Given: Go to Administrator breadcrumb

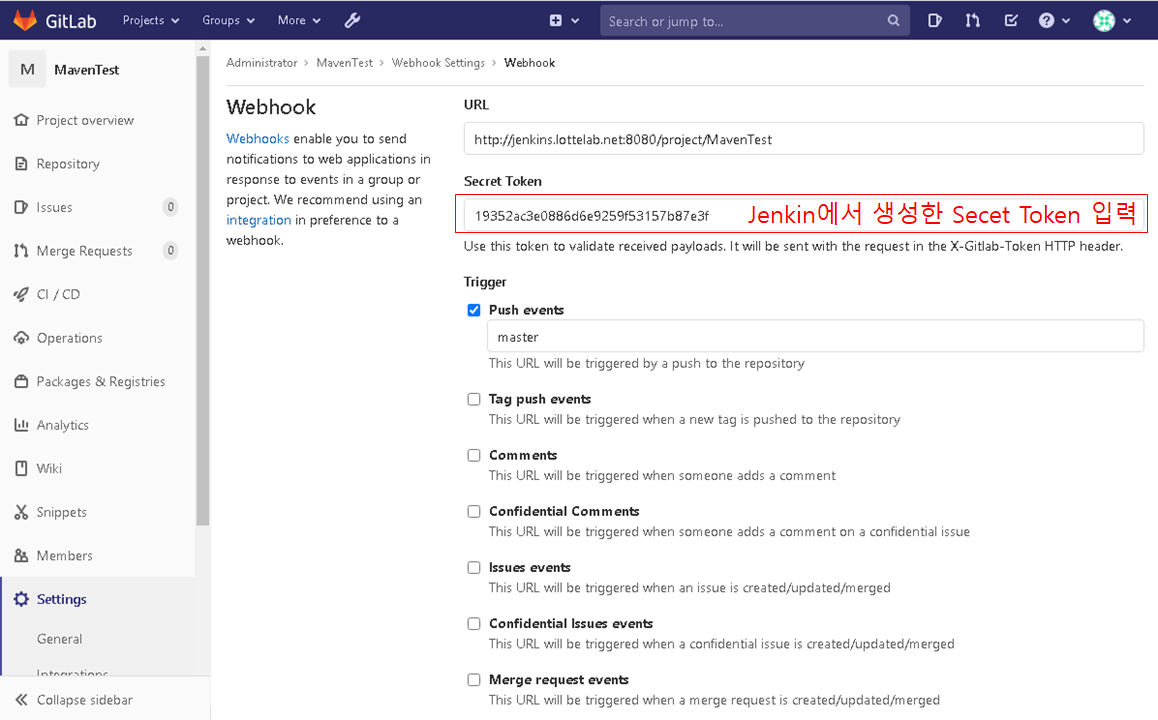Looking at the screenshot, I should pyautogui.click(x=261, y=63).
